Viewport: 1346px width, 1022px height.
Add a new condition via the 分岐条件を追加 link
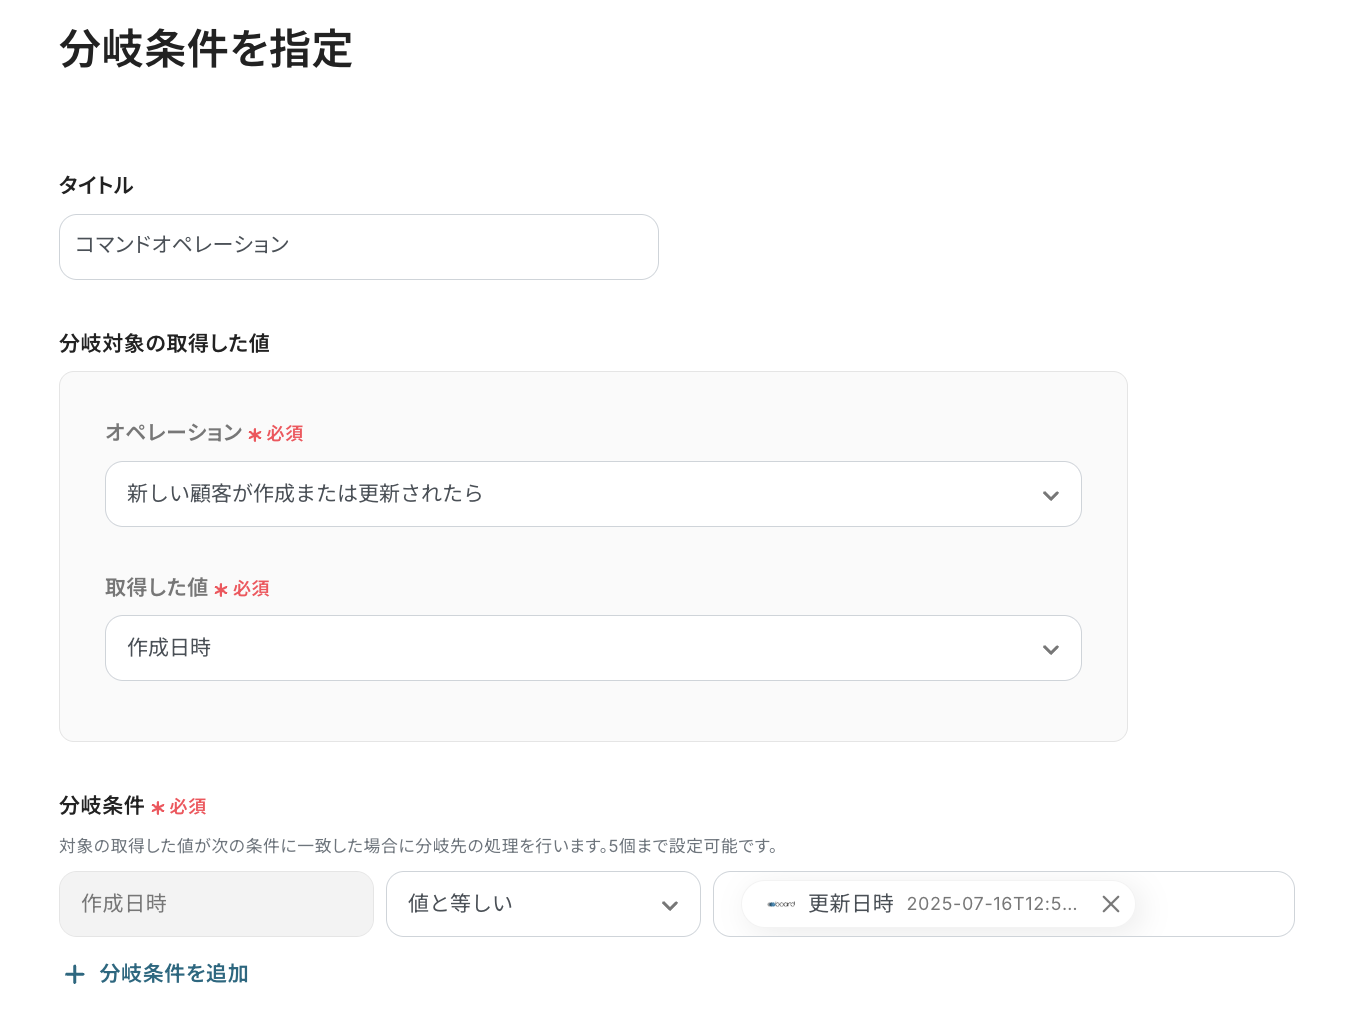coord(174,974)
